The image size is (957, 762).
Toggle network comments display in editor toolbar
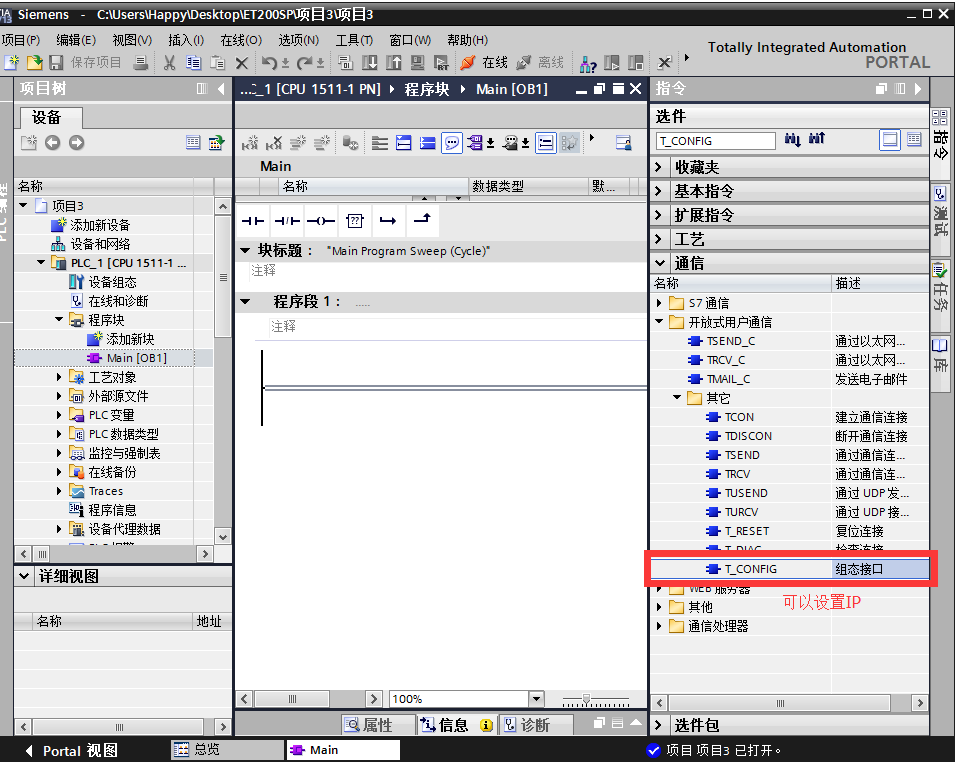[x=452, y=143]
